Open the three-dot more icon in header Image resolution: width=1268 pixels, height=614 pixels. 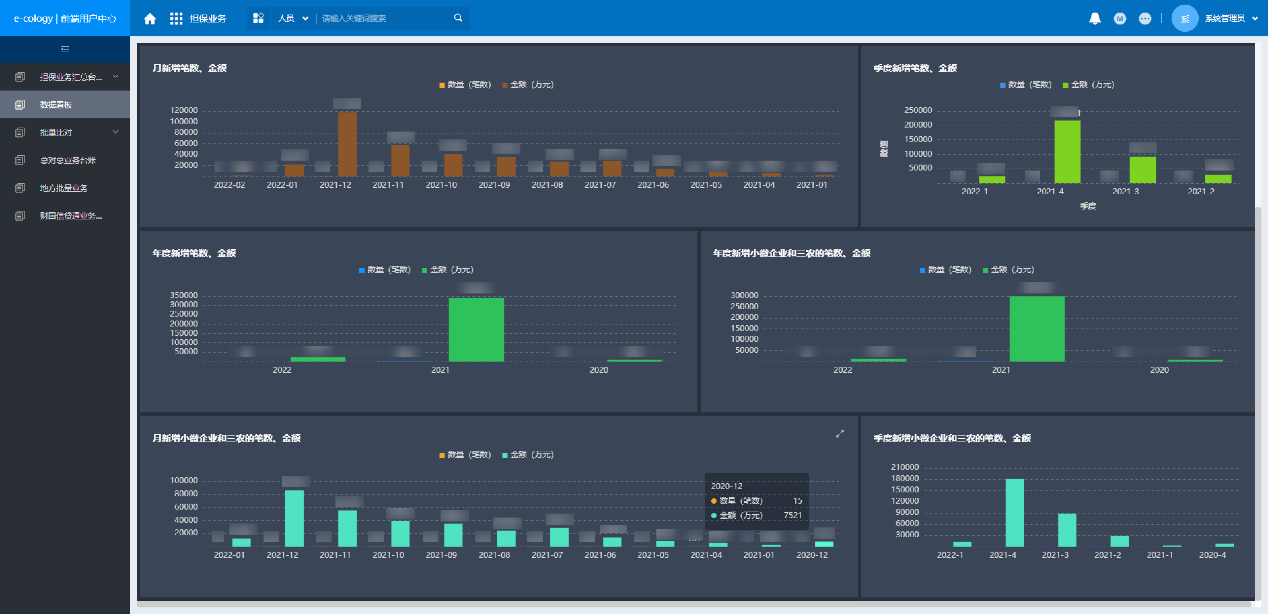[x=1145, y=18]
